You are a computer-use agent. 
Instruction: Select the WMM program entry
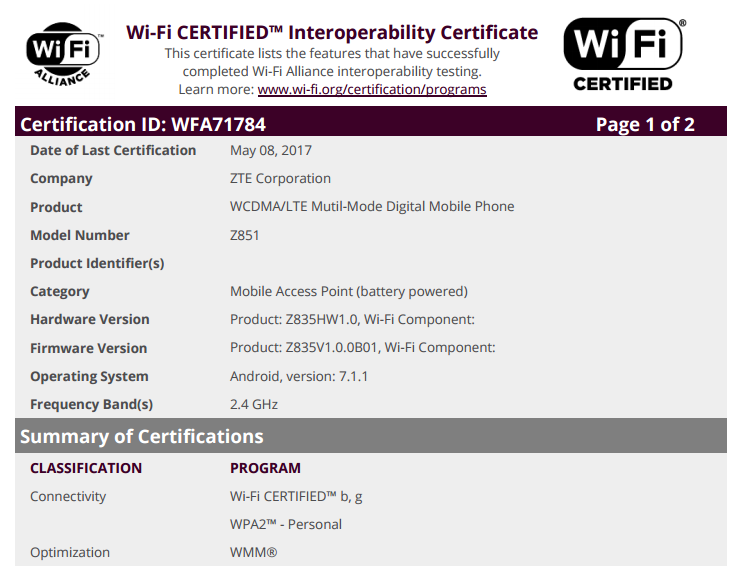coord(254,552)
